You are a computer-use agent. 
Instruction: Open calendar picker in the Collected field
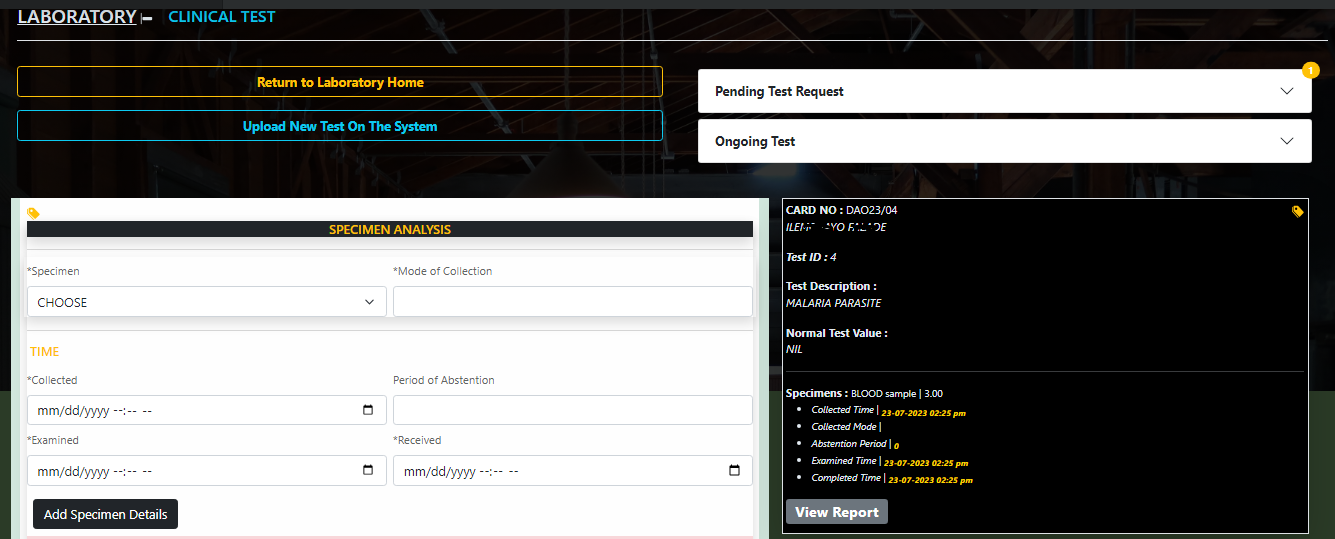368,410
